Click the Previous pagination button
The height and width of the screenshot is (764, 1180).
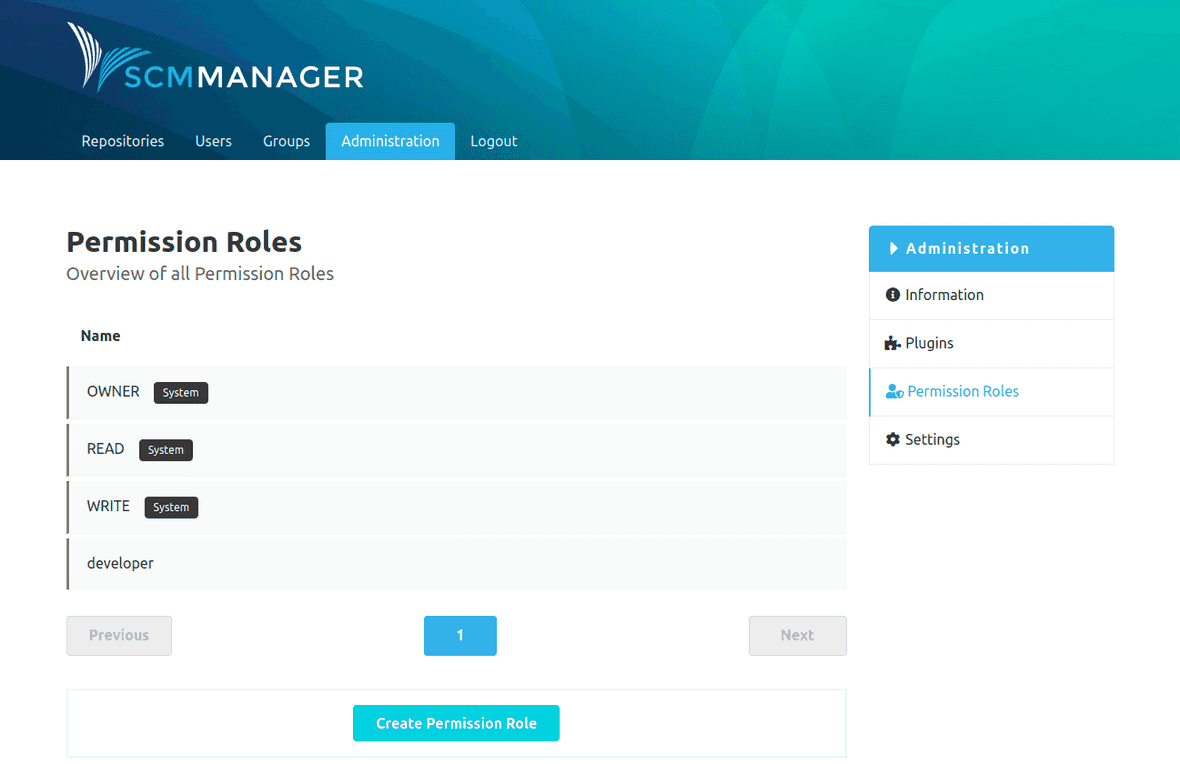[x=118, y=635]
